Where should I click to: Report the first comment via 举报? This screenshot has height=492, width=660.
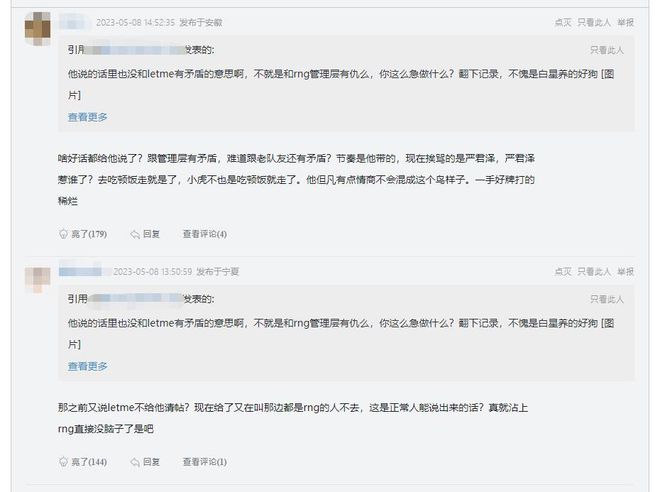(625, 22)
